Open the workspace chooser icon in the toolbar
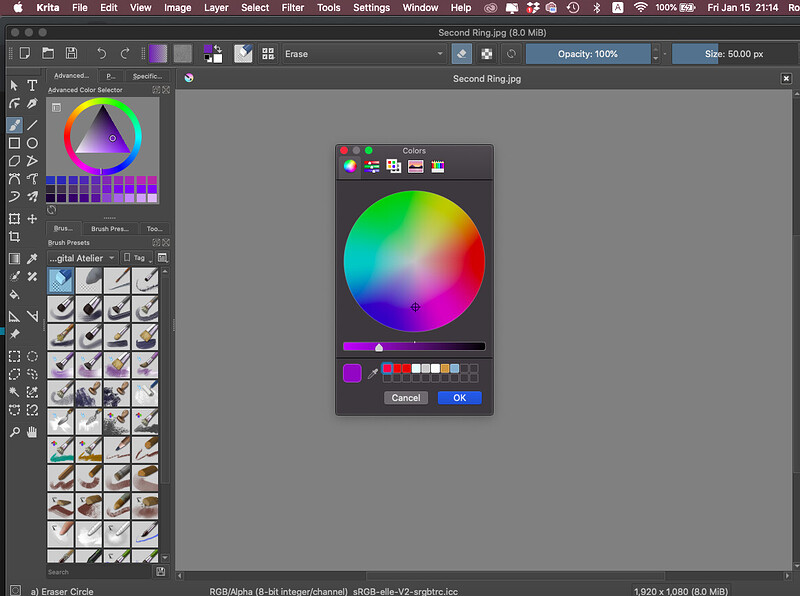800x596 pixels. [268, 54]
